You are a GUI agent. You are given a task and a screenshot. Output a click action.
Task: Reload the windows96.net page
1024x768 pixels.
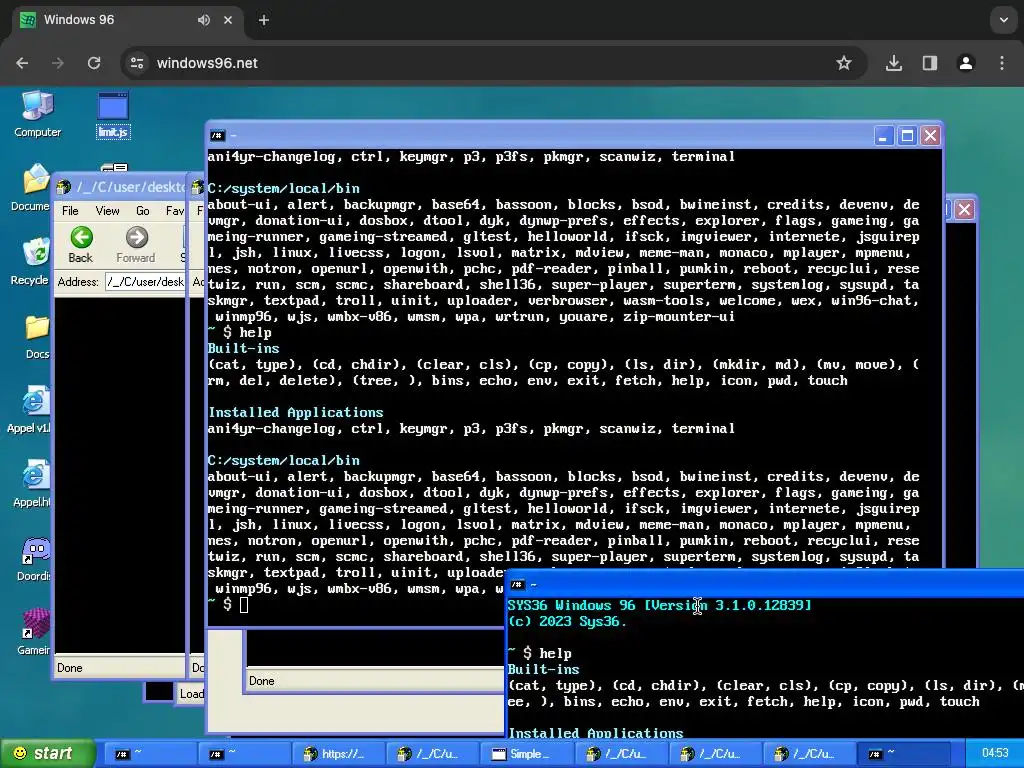tap(94, 63)
